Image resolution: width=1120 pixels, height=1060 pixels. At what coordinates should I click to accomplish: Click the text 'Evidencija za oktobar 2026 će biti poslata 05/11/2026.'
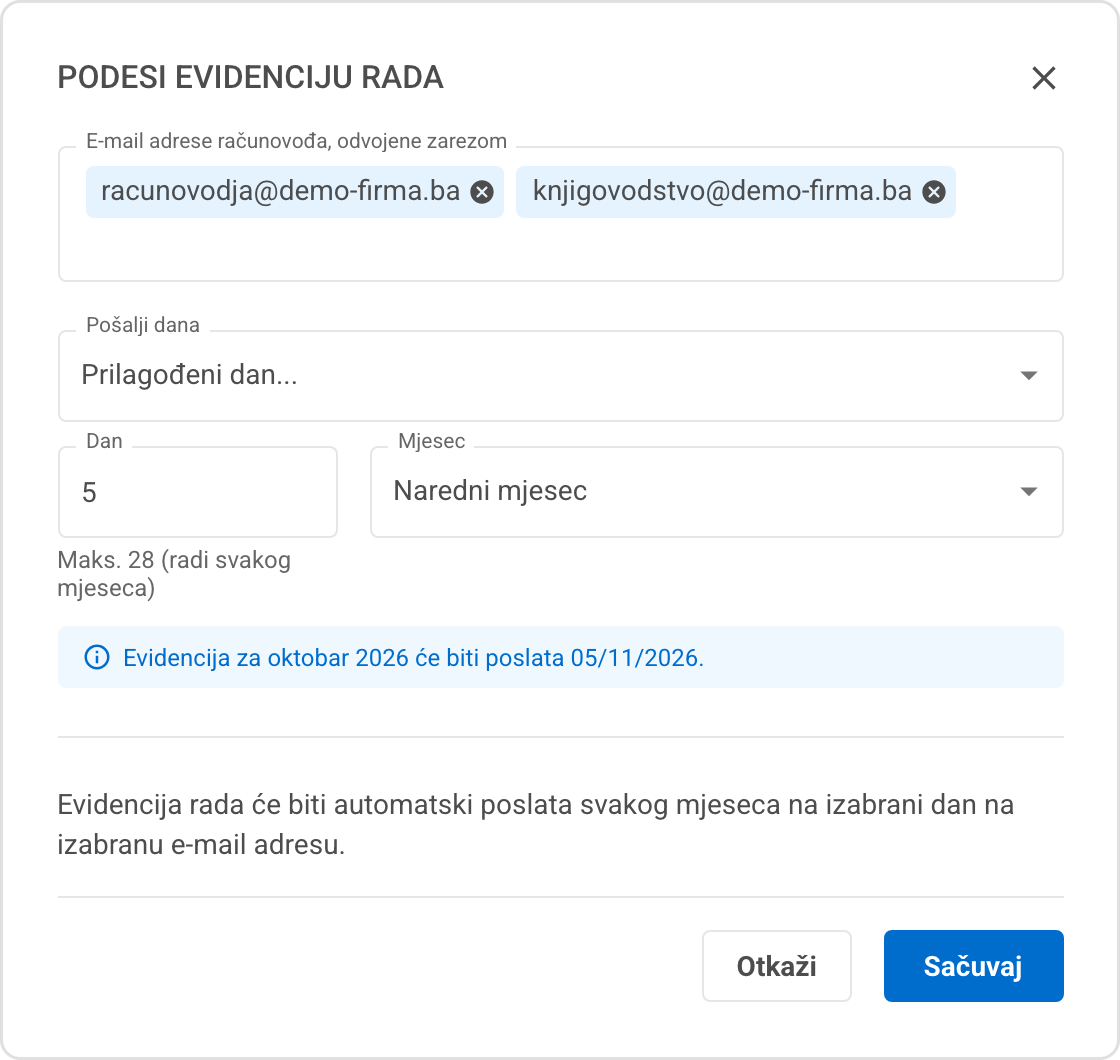pyautogui.click(x=414, y=658)
